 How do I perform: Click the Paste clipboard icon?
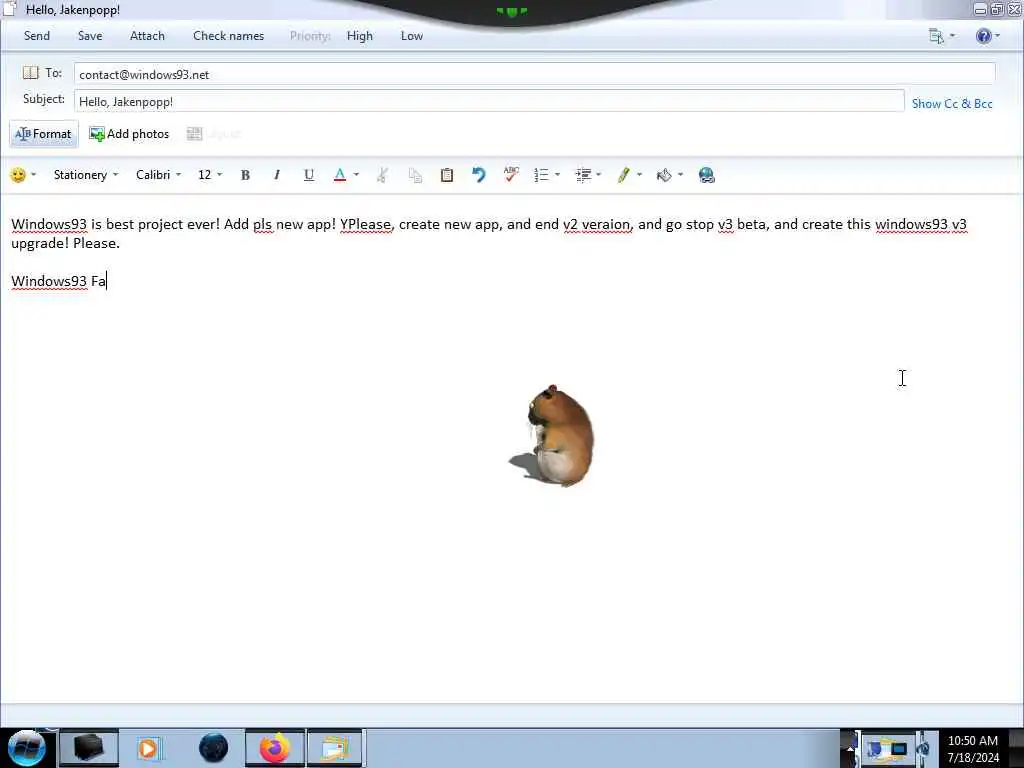tap(447, 175)
